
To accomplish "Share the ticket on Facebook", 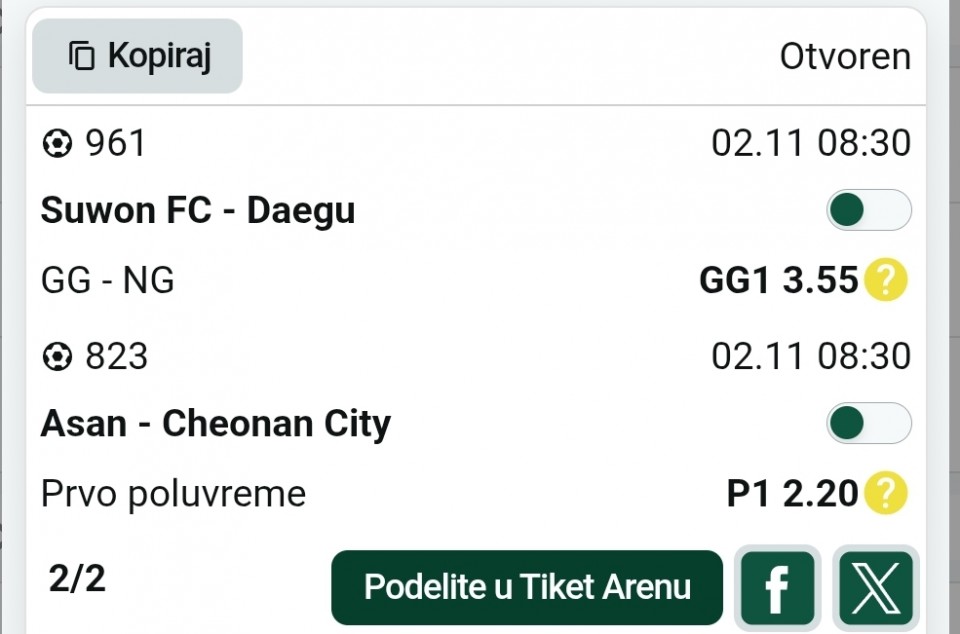I will coord(777,588).
